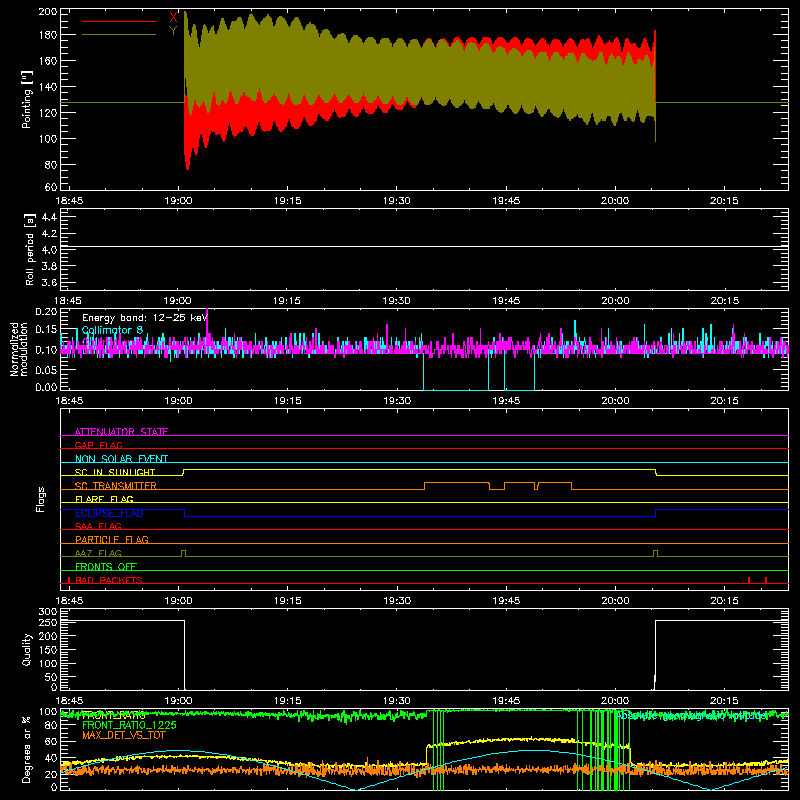The height and width of the screenshot is (800, 800).
Task: Select the FLARE_FLAG label
Action: (104, 499)
